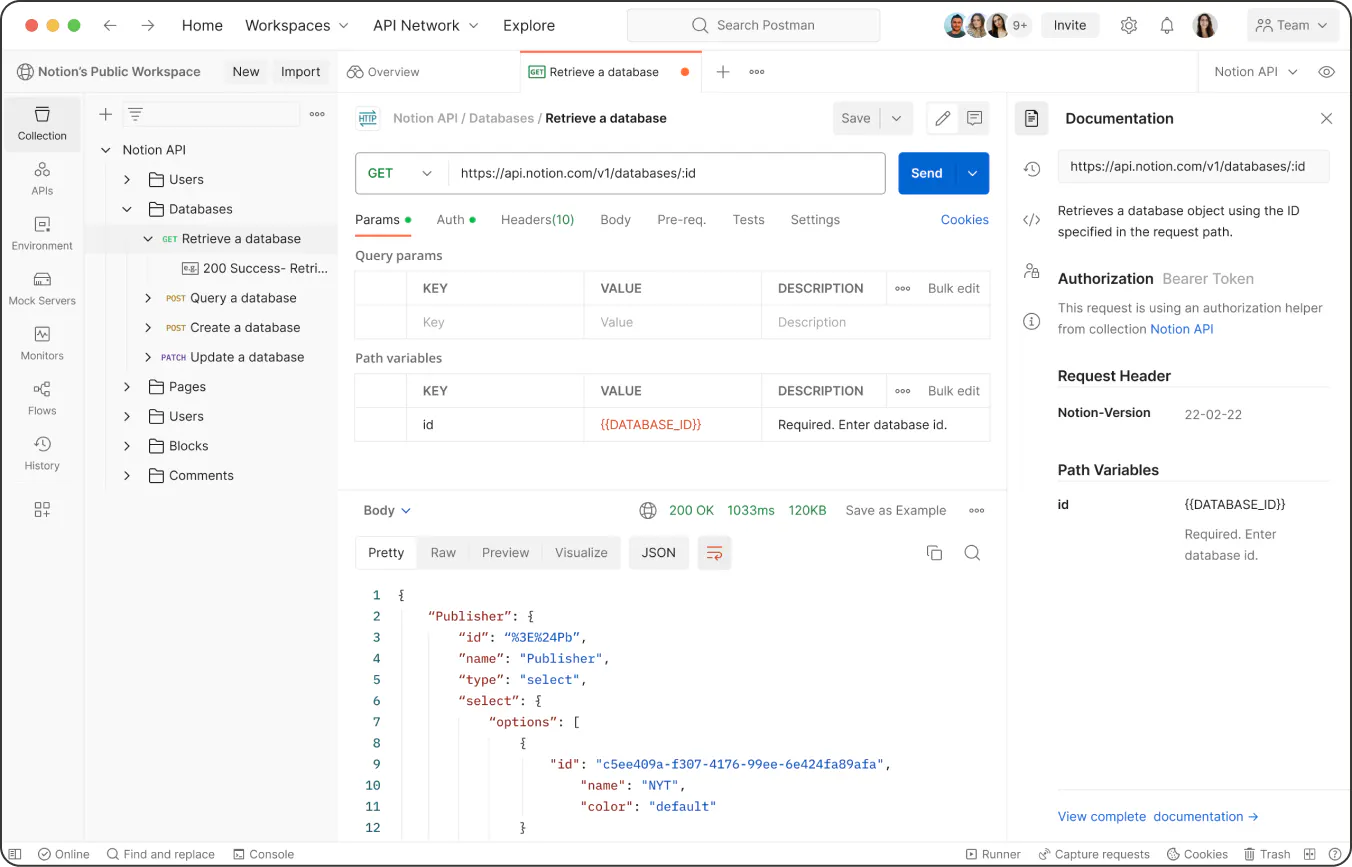The height and width of the screenshot is (867, 1352).
Task: Switch to the Headers(10) tab
Action: (537, 220)
